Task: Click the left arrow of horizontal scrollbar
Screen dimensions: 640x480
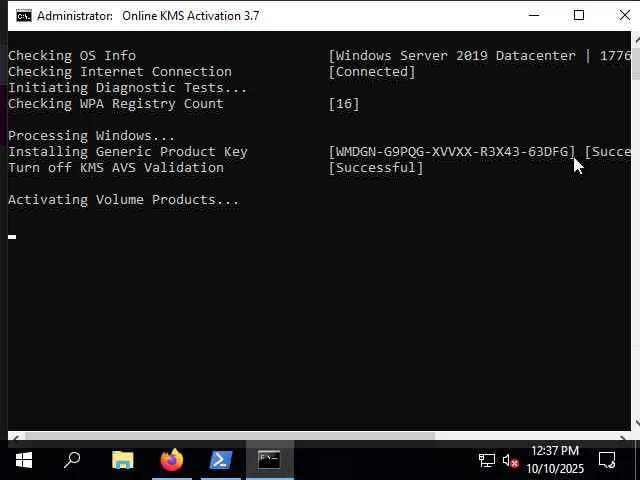Action: [15, 436]
